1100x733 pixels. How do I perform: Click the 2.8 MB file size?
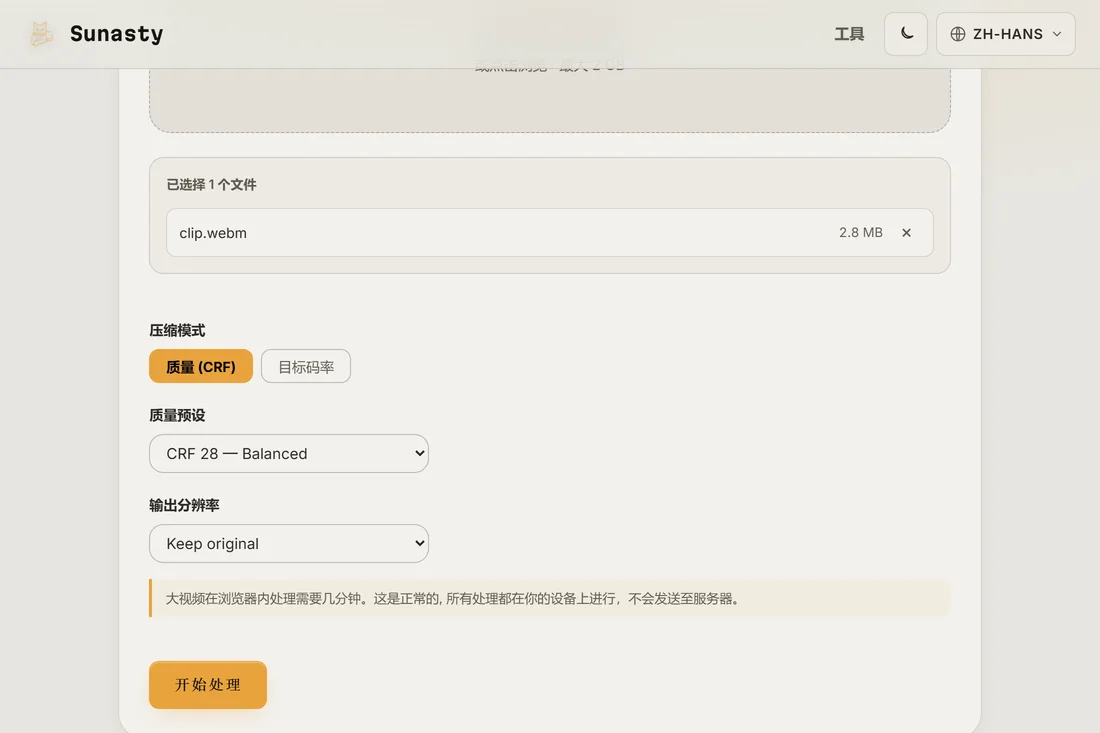pos(861,233)
